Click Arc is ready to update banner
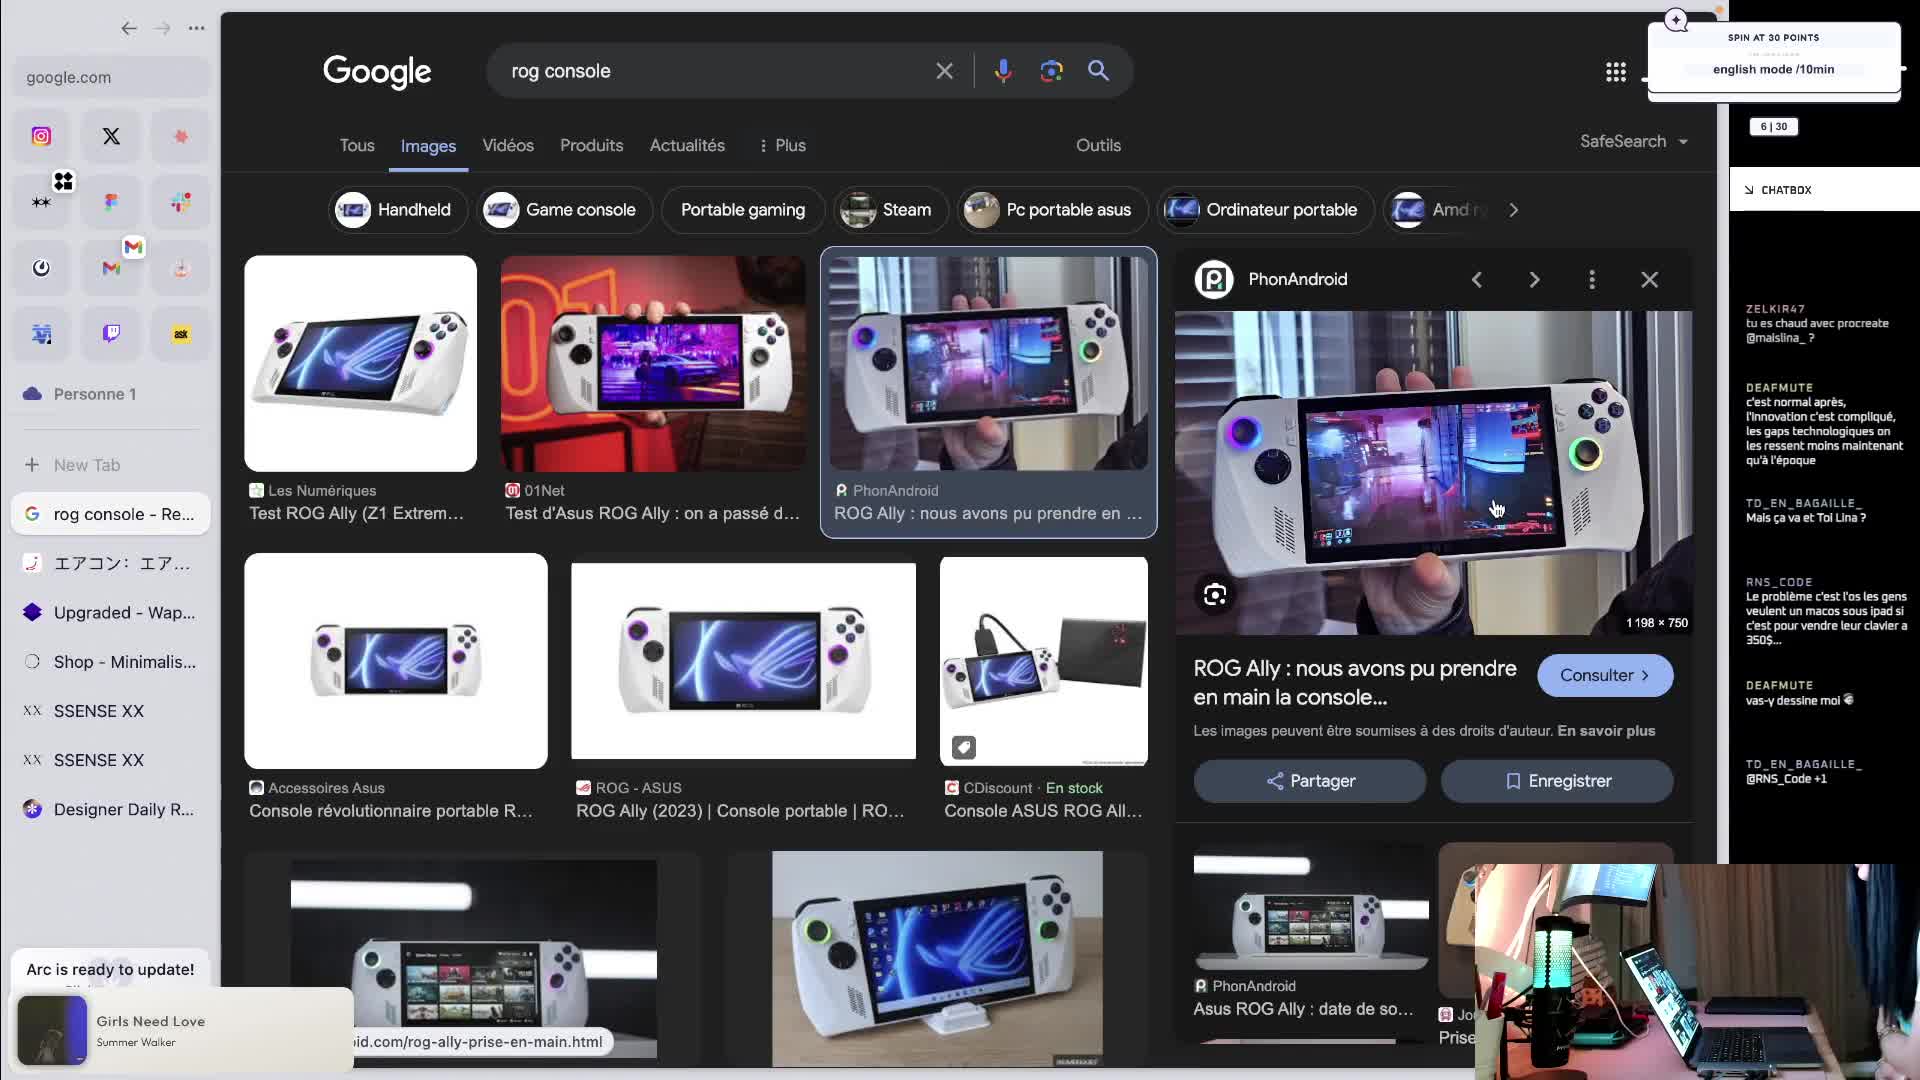1920x1080 pixels. point(110,970)
